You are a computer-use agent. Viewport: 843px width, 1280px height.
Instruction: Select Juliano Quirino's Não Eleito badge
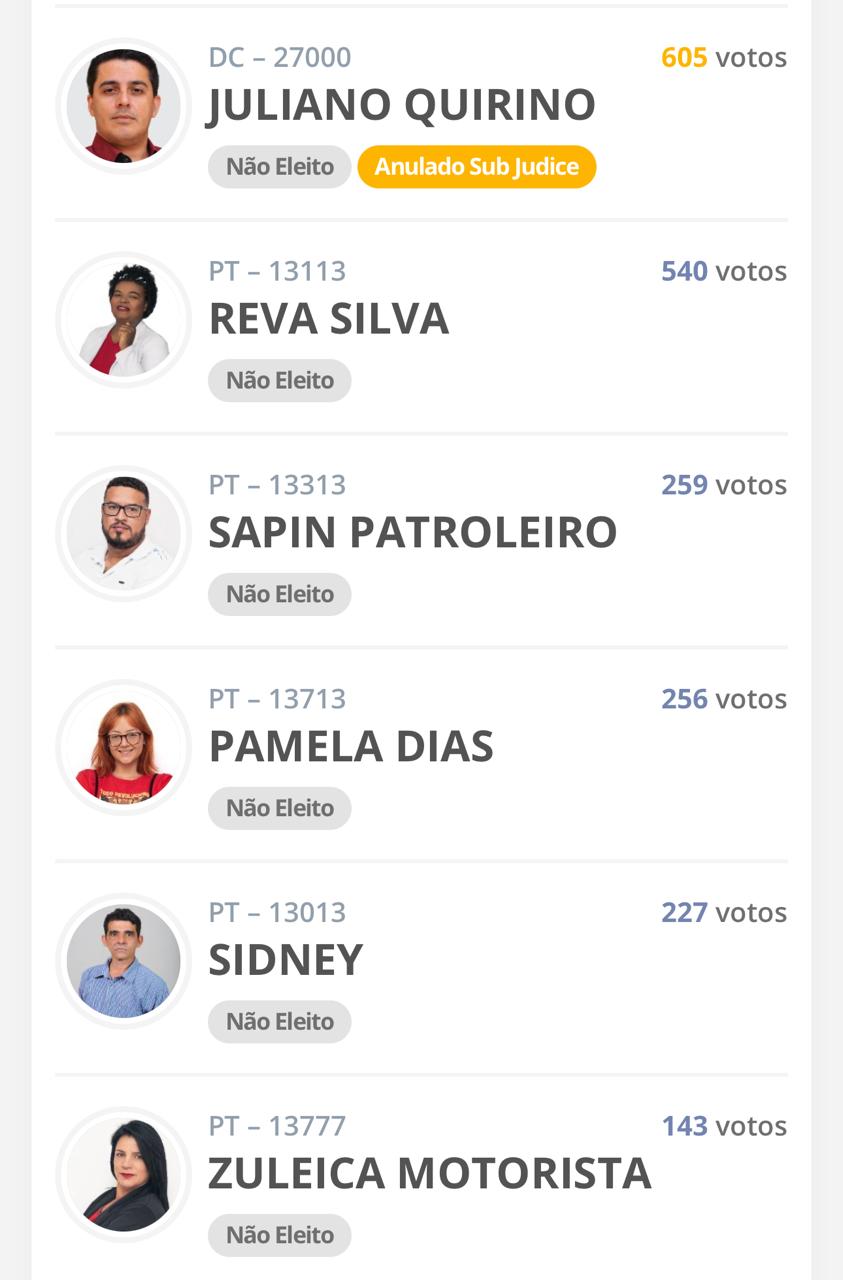[280, 167]
